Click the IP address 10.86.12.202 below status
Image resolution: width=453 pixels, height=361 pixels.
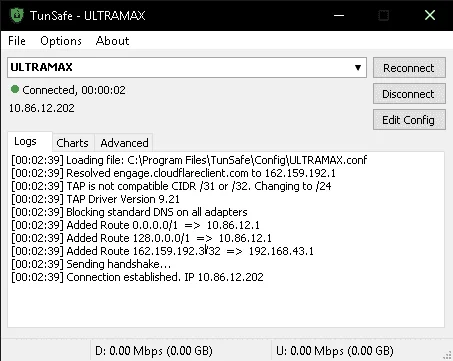pos(42,108)
